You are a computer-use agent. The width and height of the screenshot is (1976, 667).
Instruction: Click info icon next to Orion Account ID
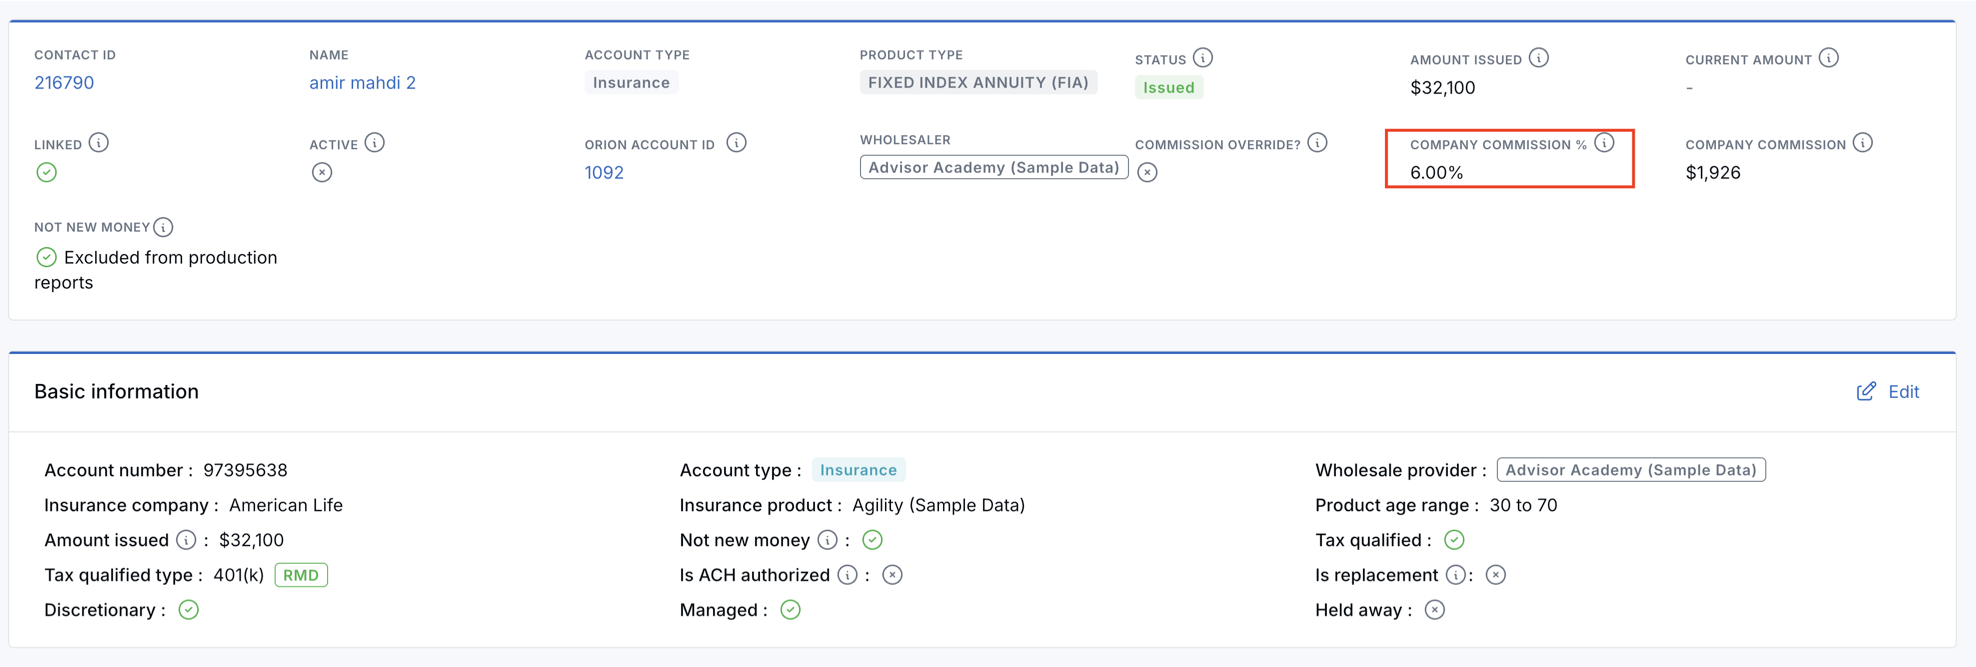736,143
